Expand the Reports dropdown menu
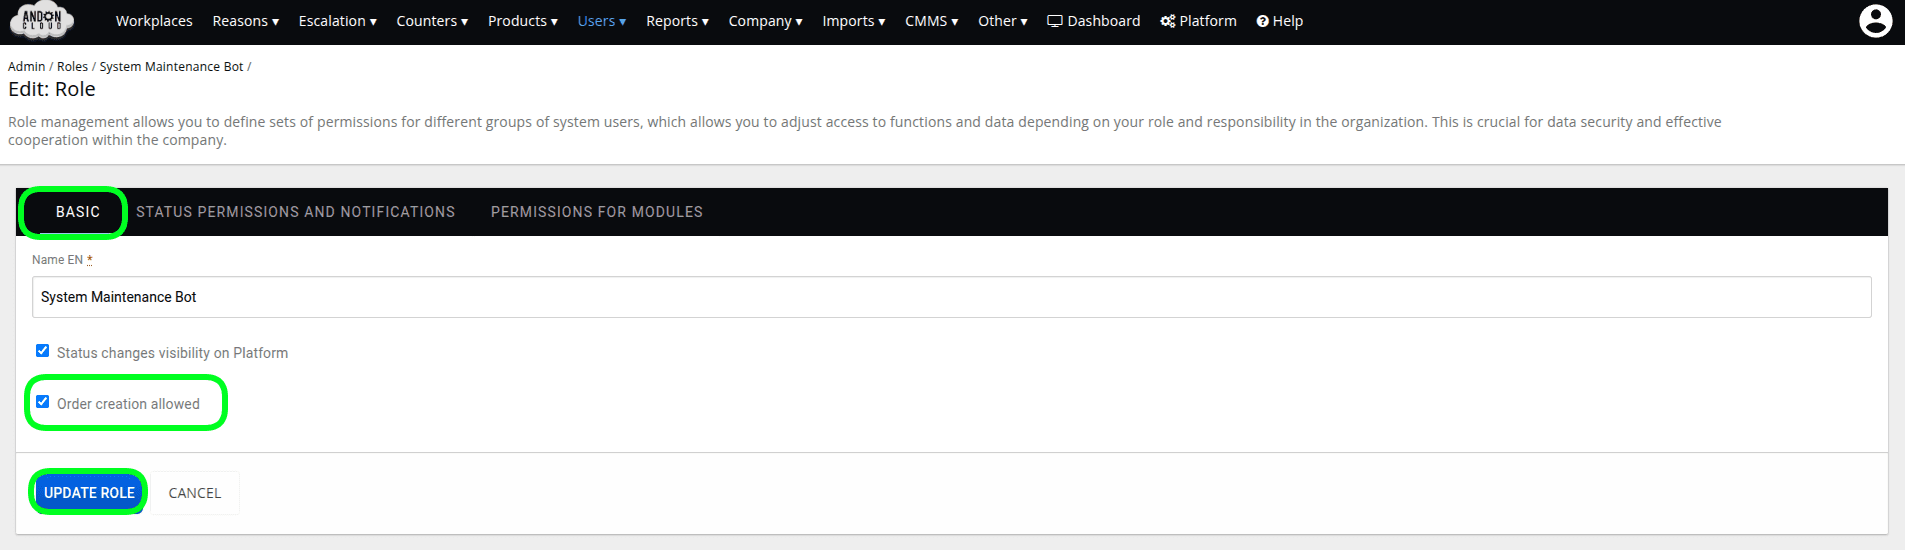This screenshot has height=550, width=1905. pyautogui.click(x=677, y=21)
